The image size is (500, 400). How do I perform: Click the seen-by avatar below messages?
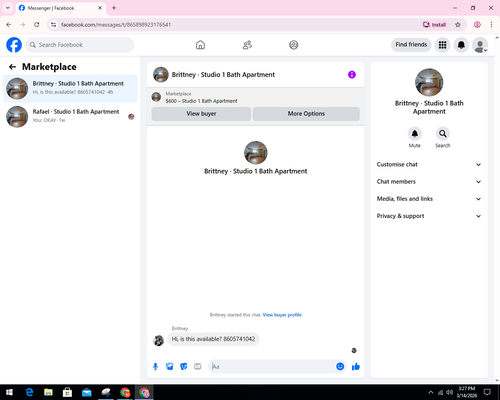[354, 350]
